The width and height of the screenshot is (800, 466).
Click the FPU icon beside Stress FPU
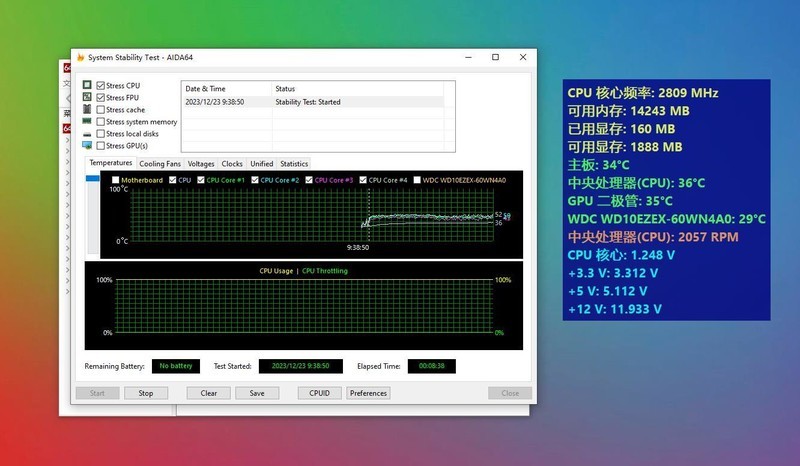point(87,97)
